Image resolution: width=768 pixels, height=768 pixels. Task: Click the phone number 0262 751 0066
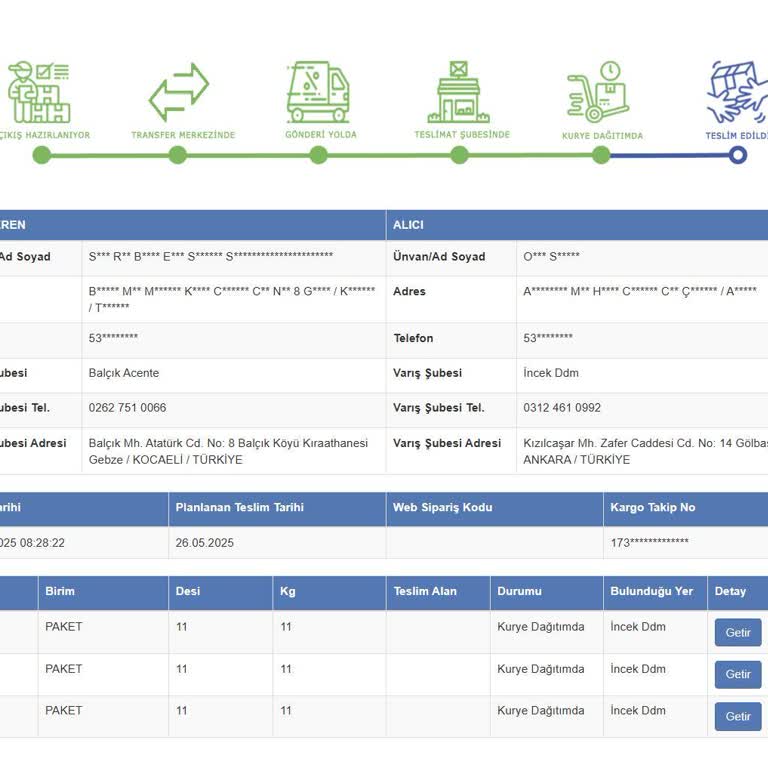127,408
